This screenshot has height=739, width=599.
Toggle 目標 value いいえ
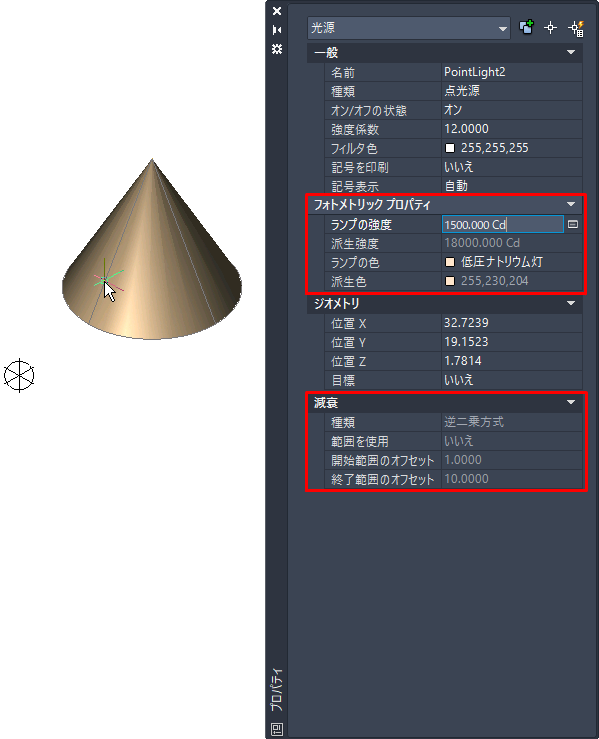point(511,380)
